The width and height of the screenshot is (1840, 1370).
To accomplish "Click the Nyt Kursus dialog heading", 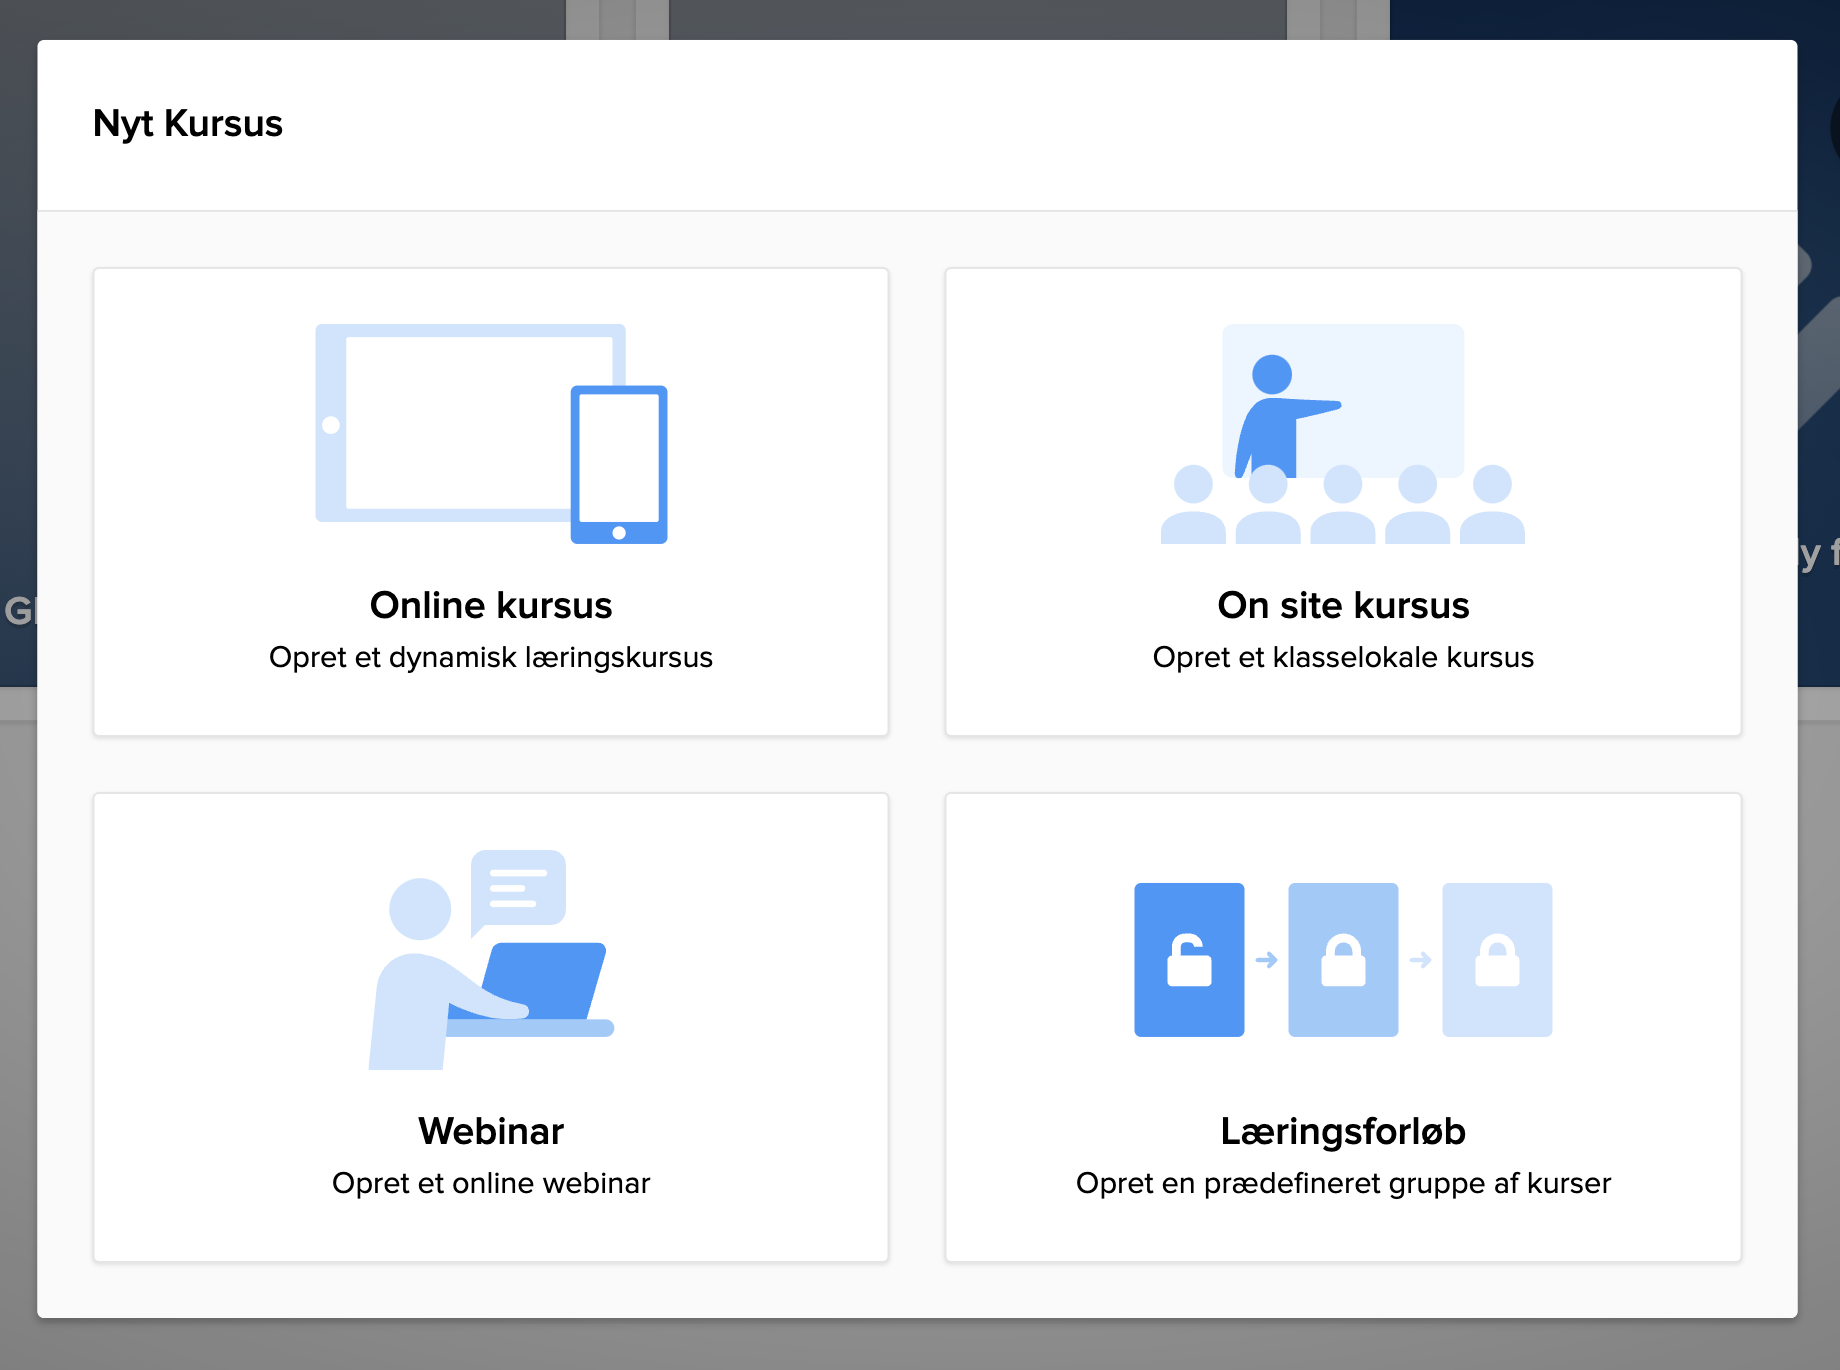I will coord(188,124).
